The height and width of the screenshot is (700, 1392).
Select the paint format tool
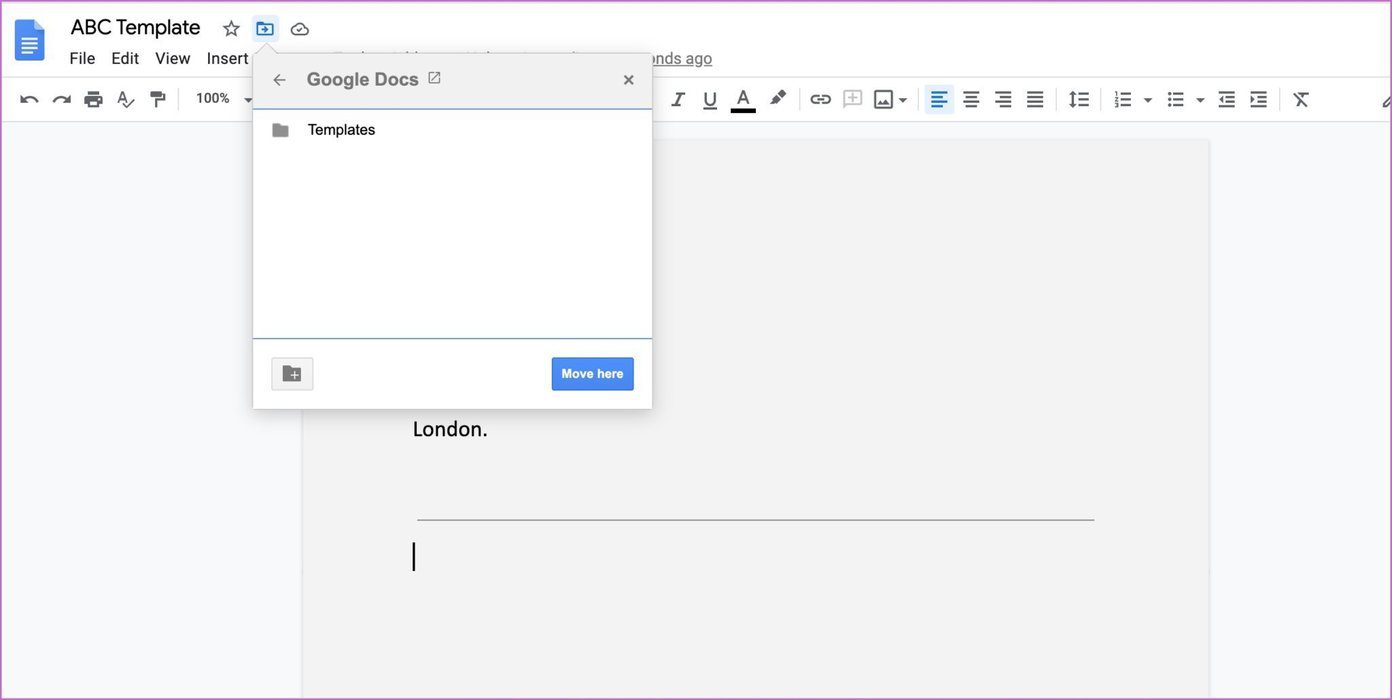coord(158,99)
